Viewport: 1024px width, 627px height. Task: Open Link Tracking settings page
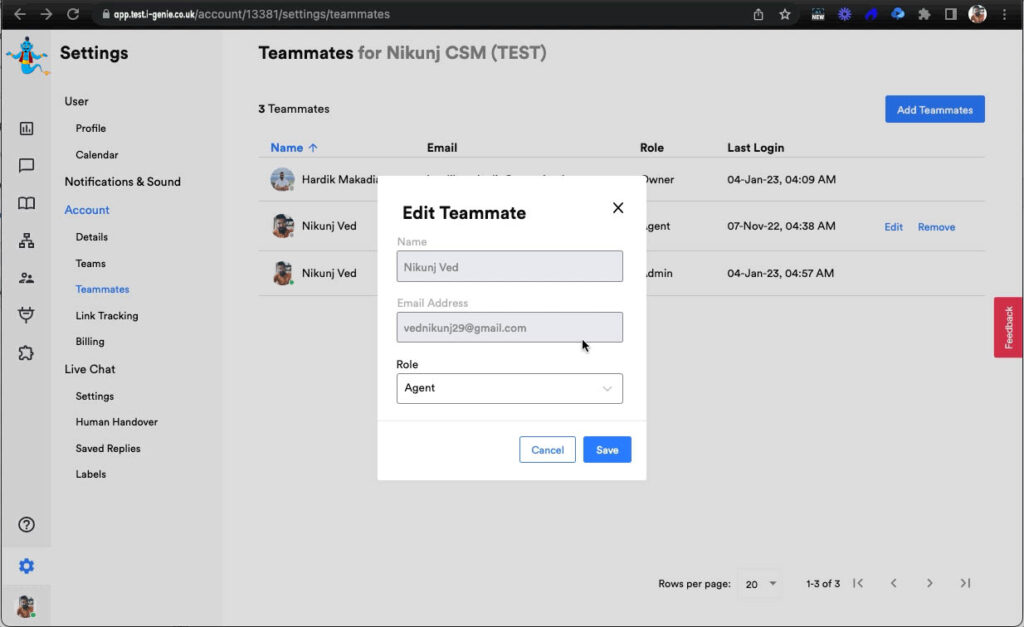[107, 316]
